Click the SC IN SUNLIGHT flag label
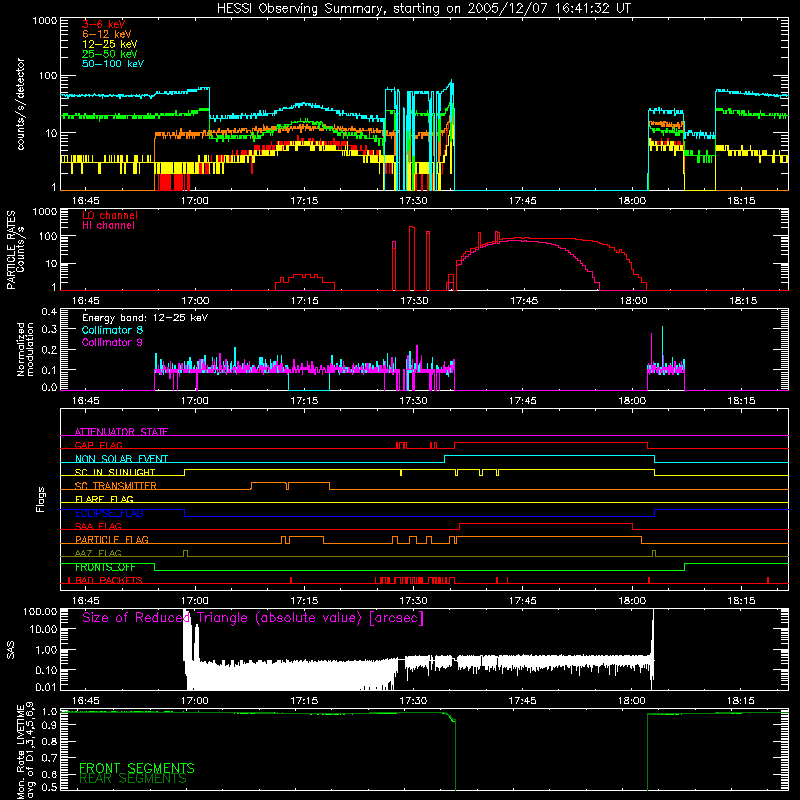Image resolution: width=800 pixels, height=800 pixels. pos(115,472)
